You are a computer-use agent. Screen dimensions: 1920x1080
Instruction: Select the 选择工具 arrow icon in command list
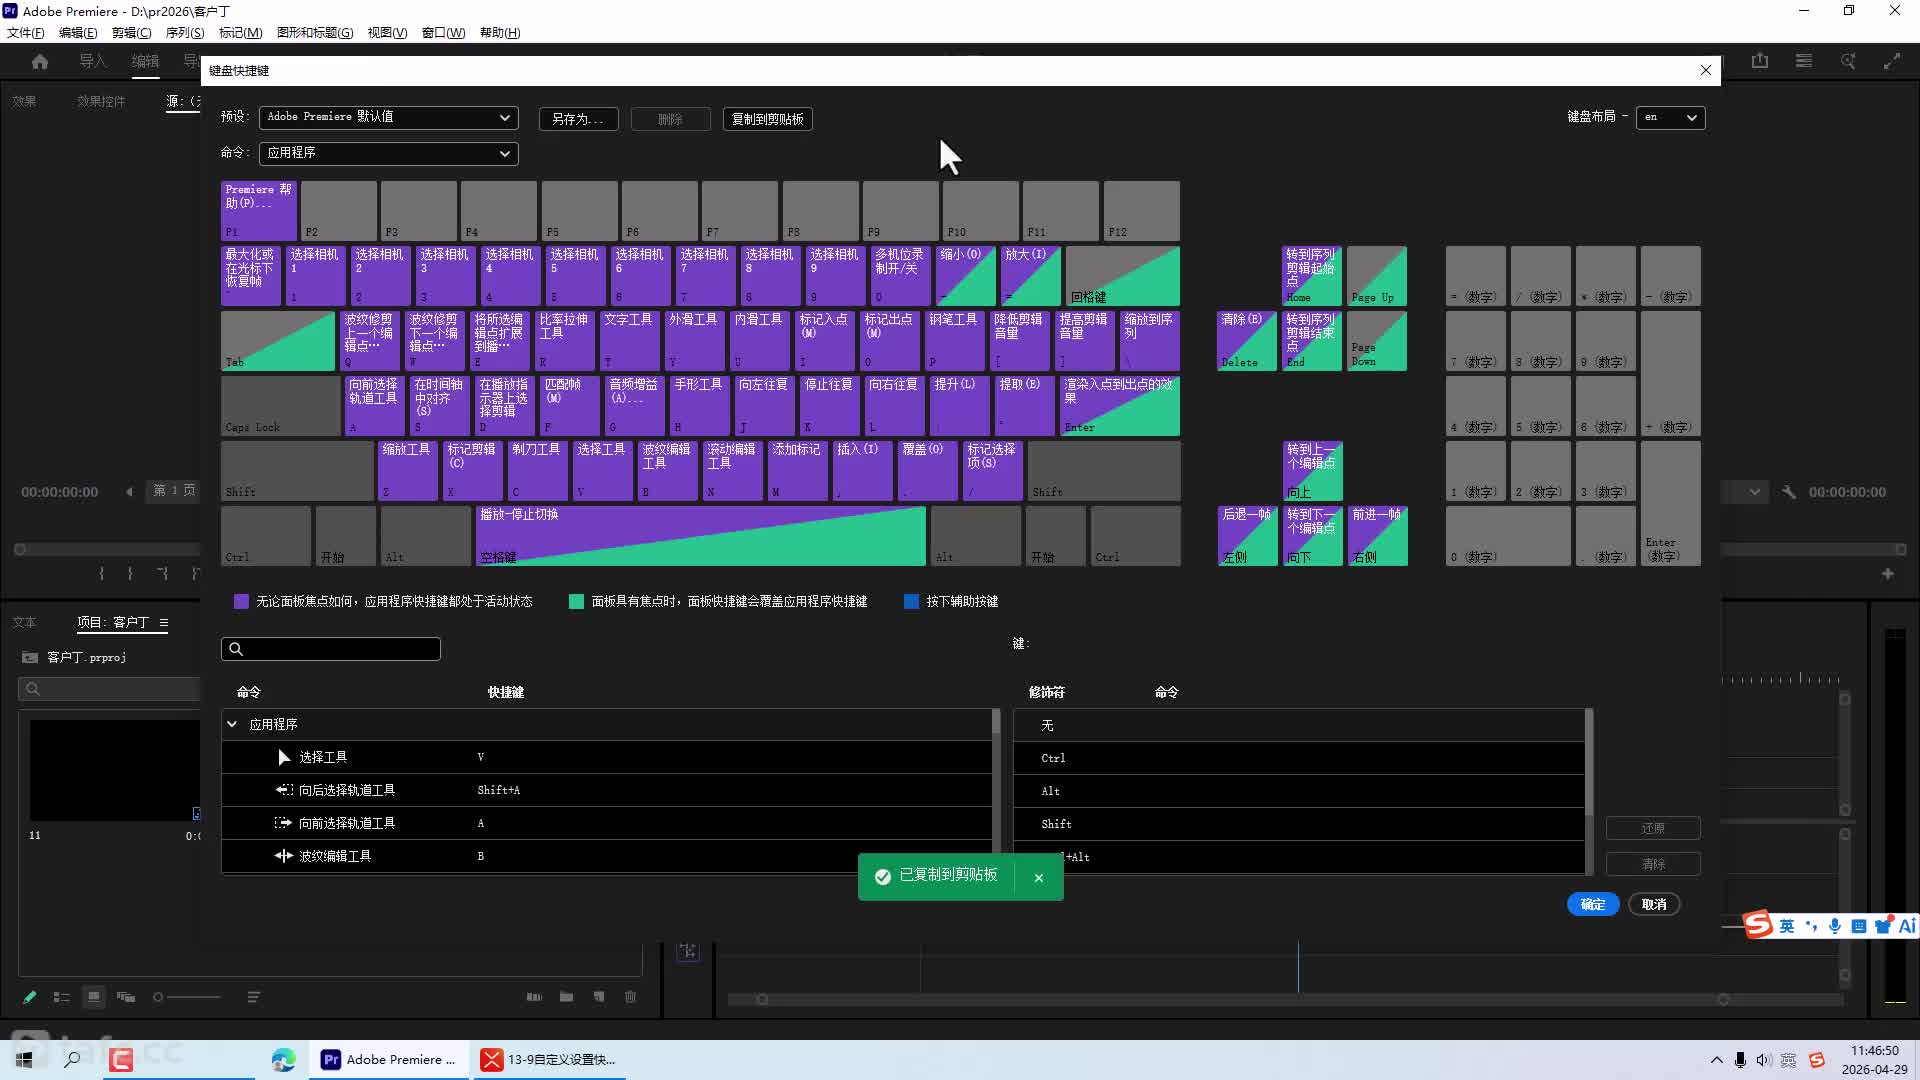click(x=284, y=758)
